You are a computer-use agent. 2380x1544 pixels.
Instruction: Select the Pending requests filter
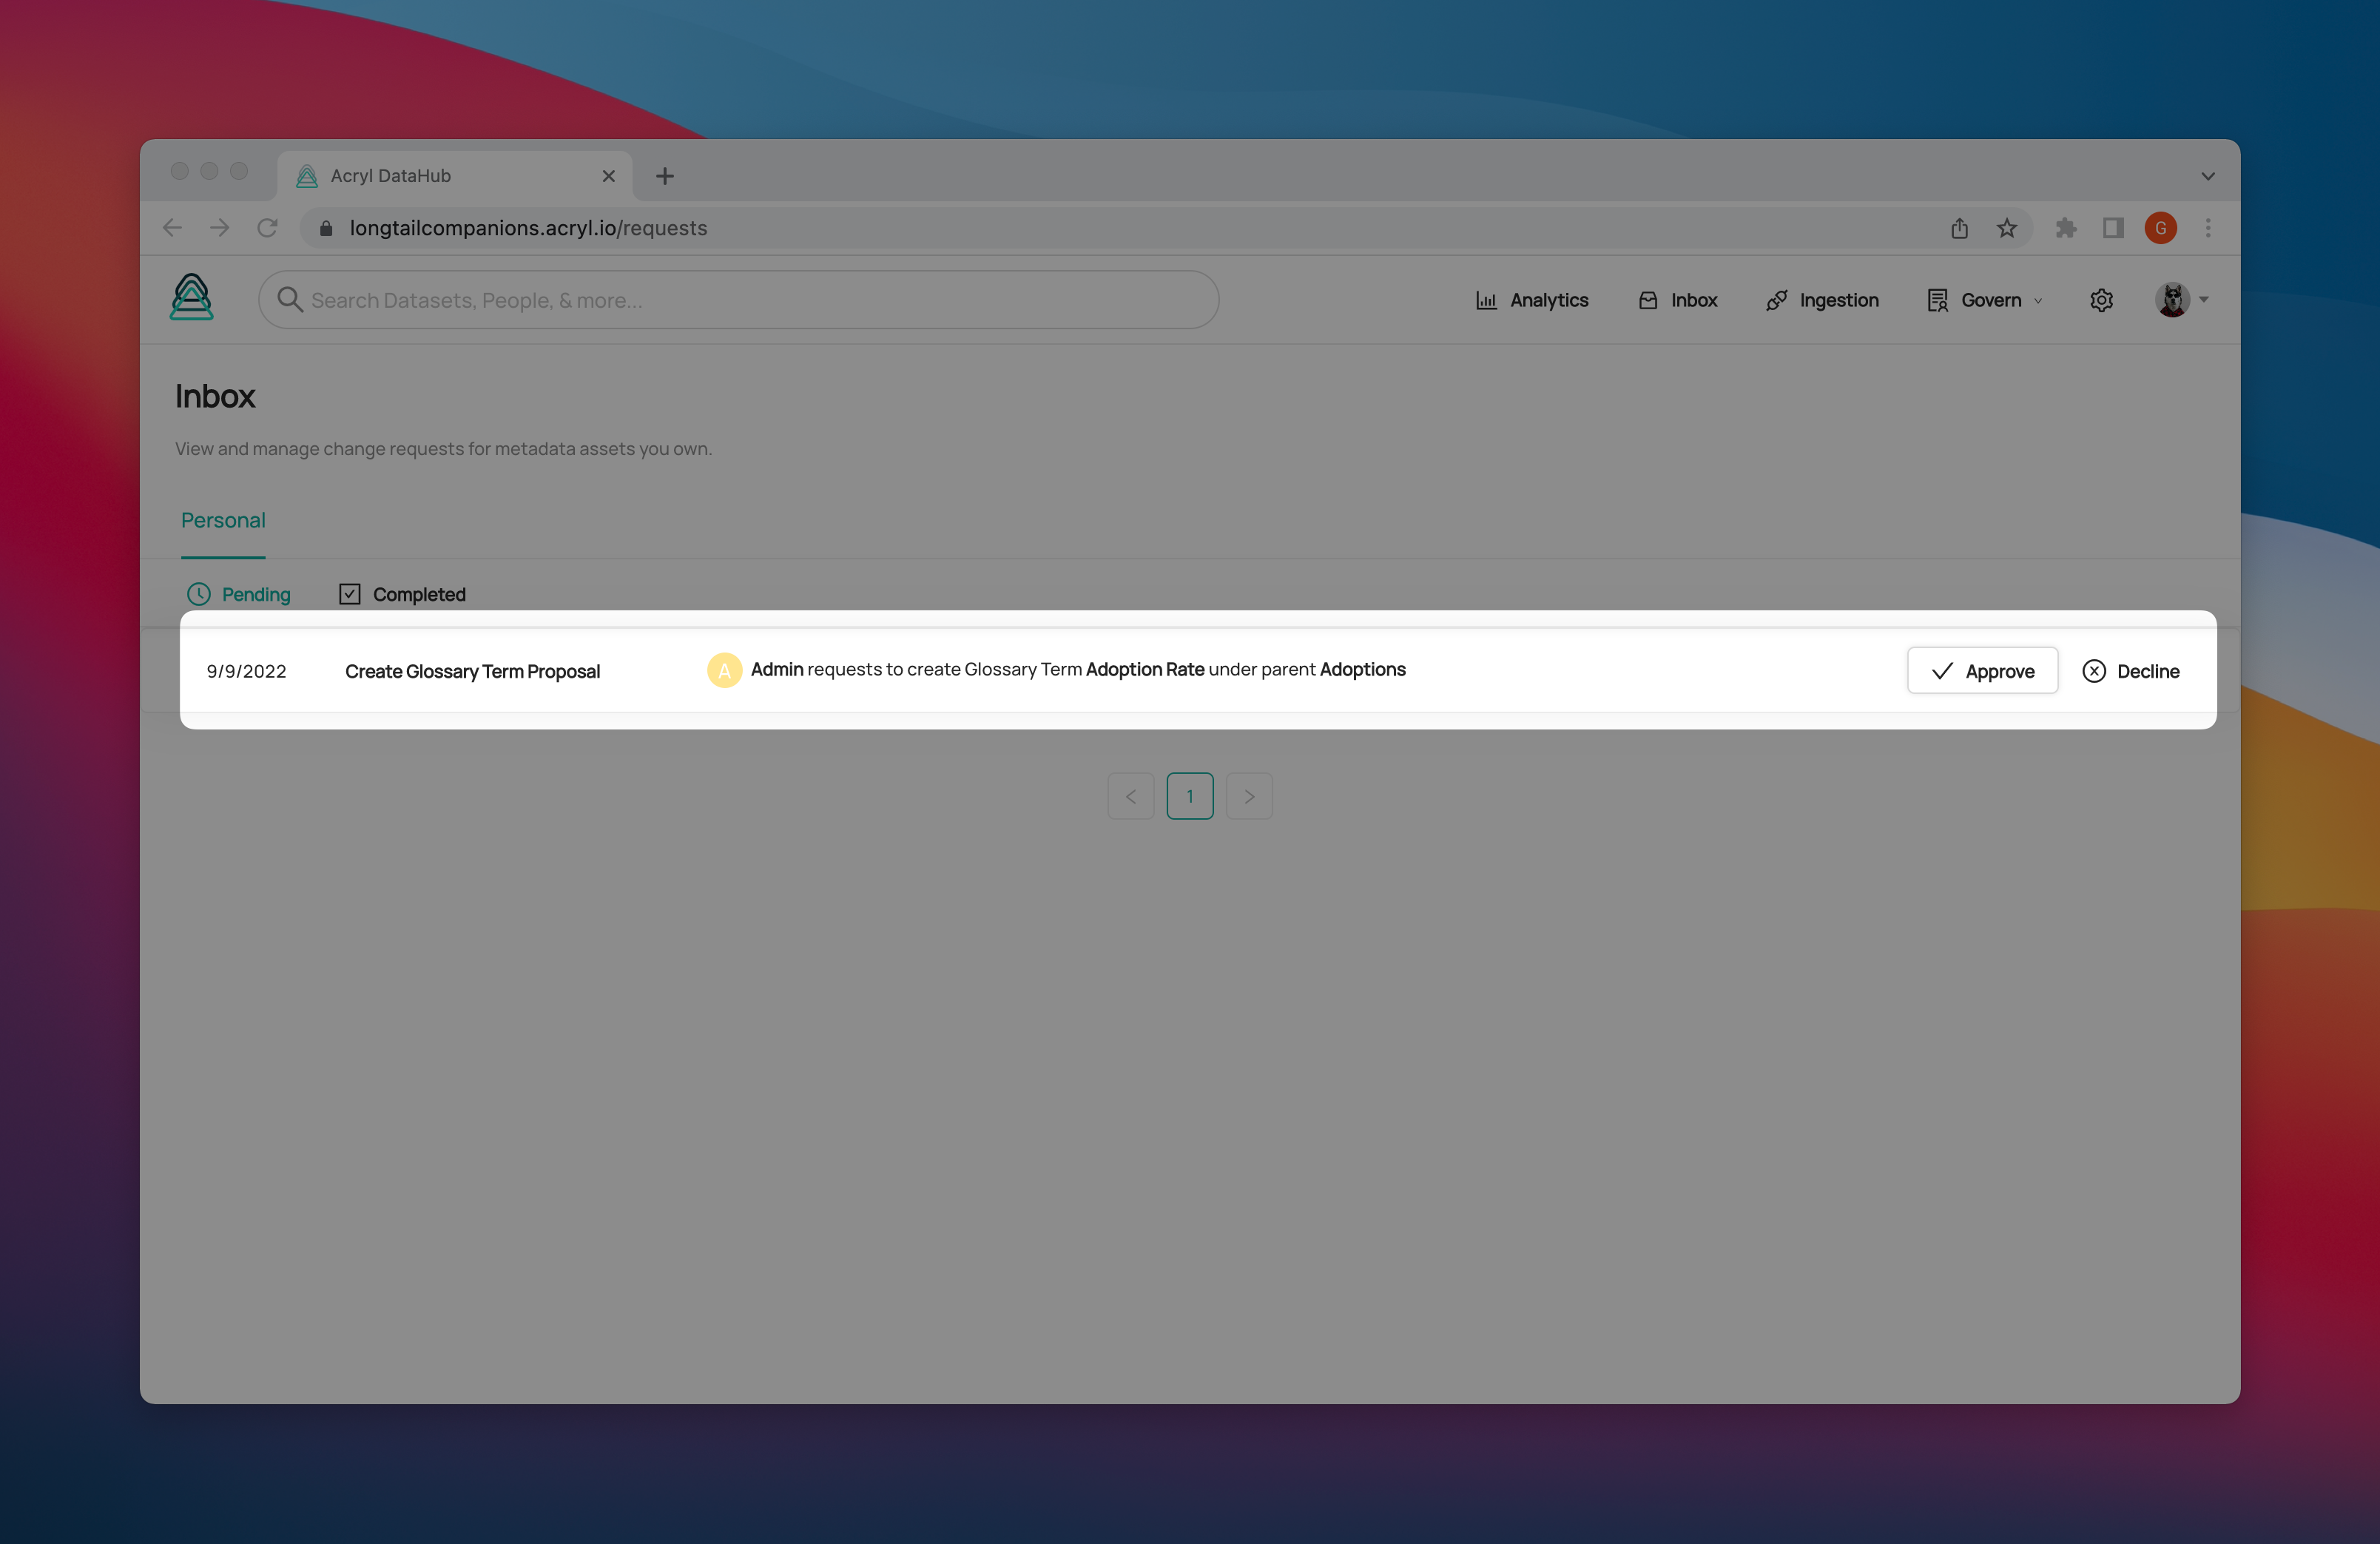pyautogui.click(x=239, y=594)
